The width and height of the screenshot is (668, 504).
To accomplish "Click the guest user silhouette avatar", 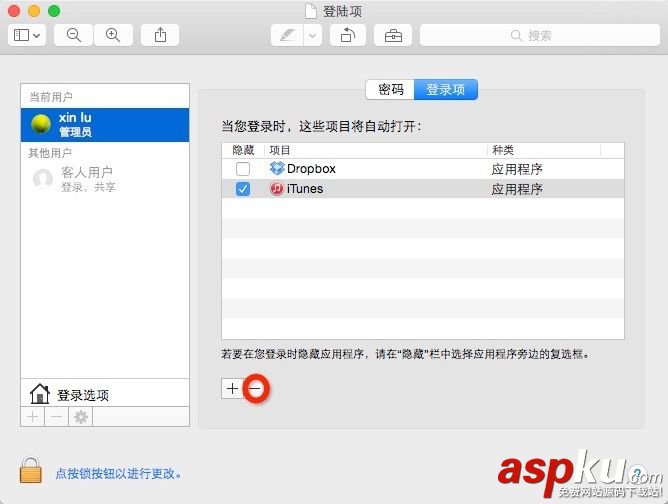I will 43,179.
